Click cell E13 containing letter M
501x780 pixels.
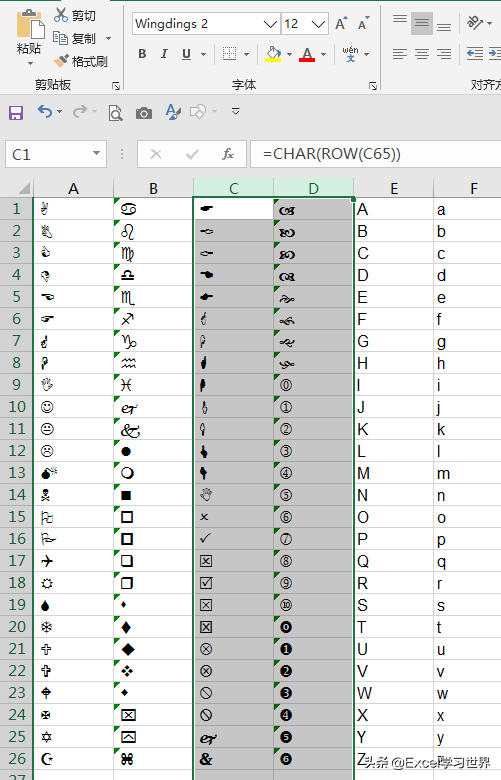(394, 473)
